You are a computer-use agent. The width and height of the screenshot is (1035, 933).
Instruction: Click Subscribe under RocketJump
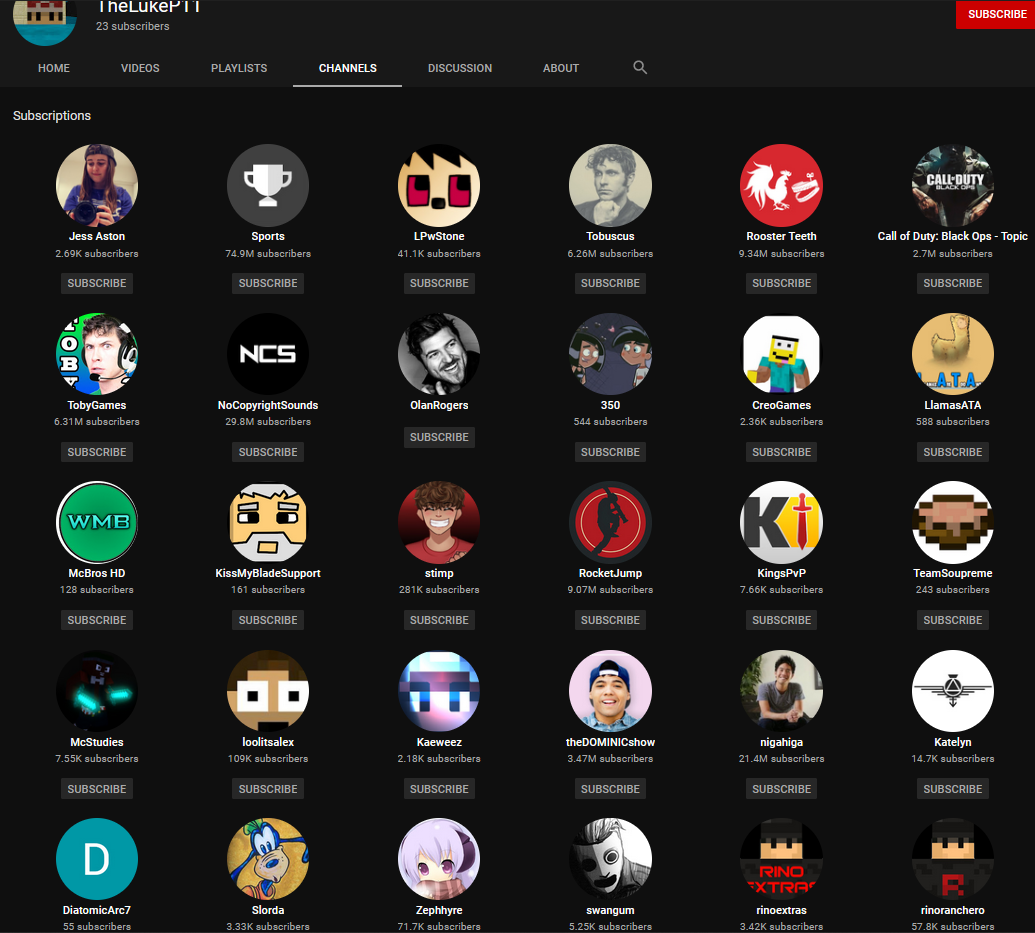click(x=611, y=620)
